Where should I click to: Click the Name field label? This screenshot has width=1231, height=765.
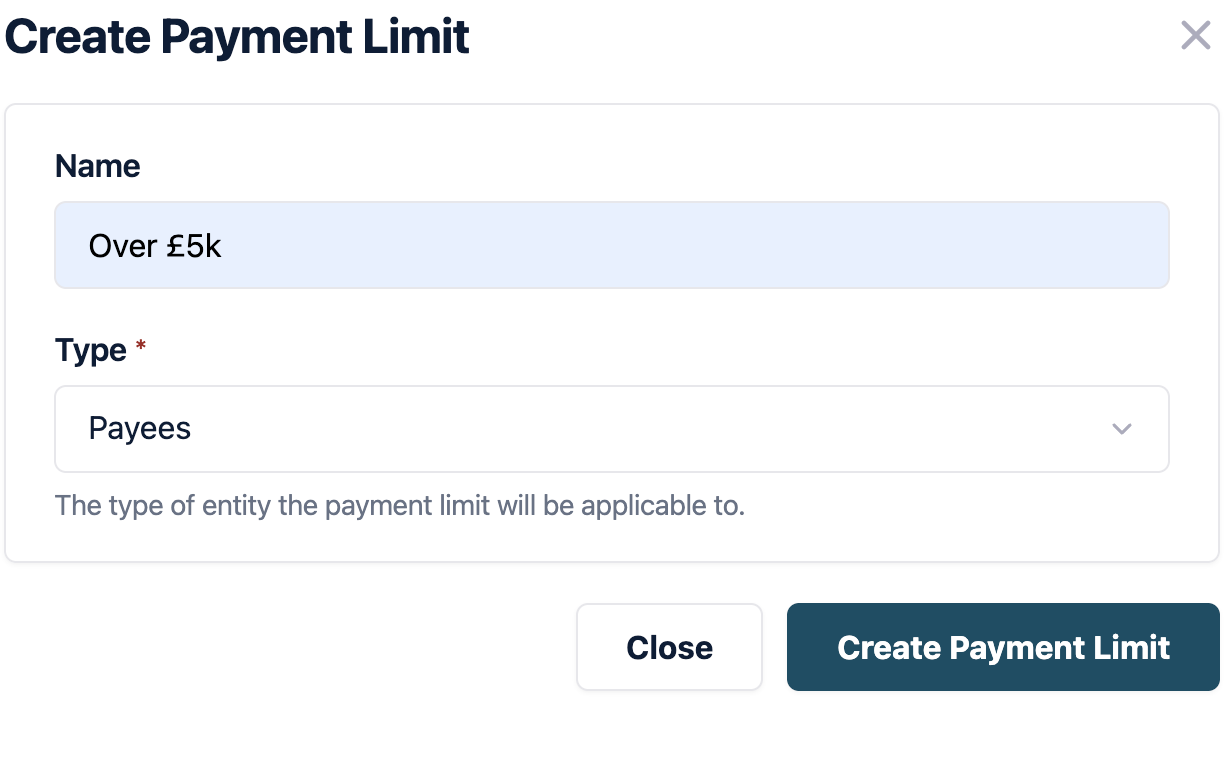click(97, 166)
